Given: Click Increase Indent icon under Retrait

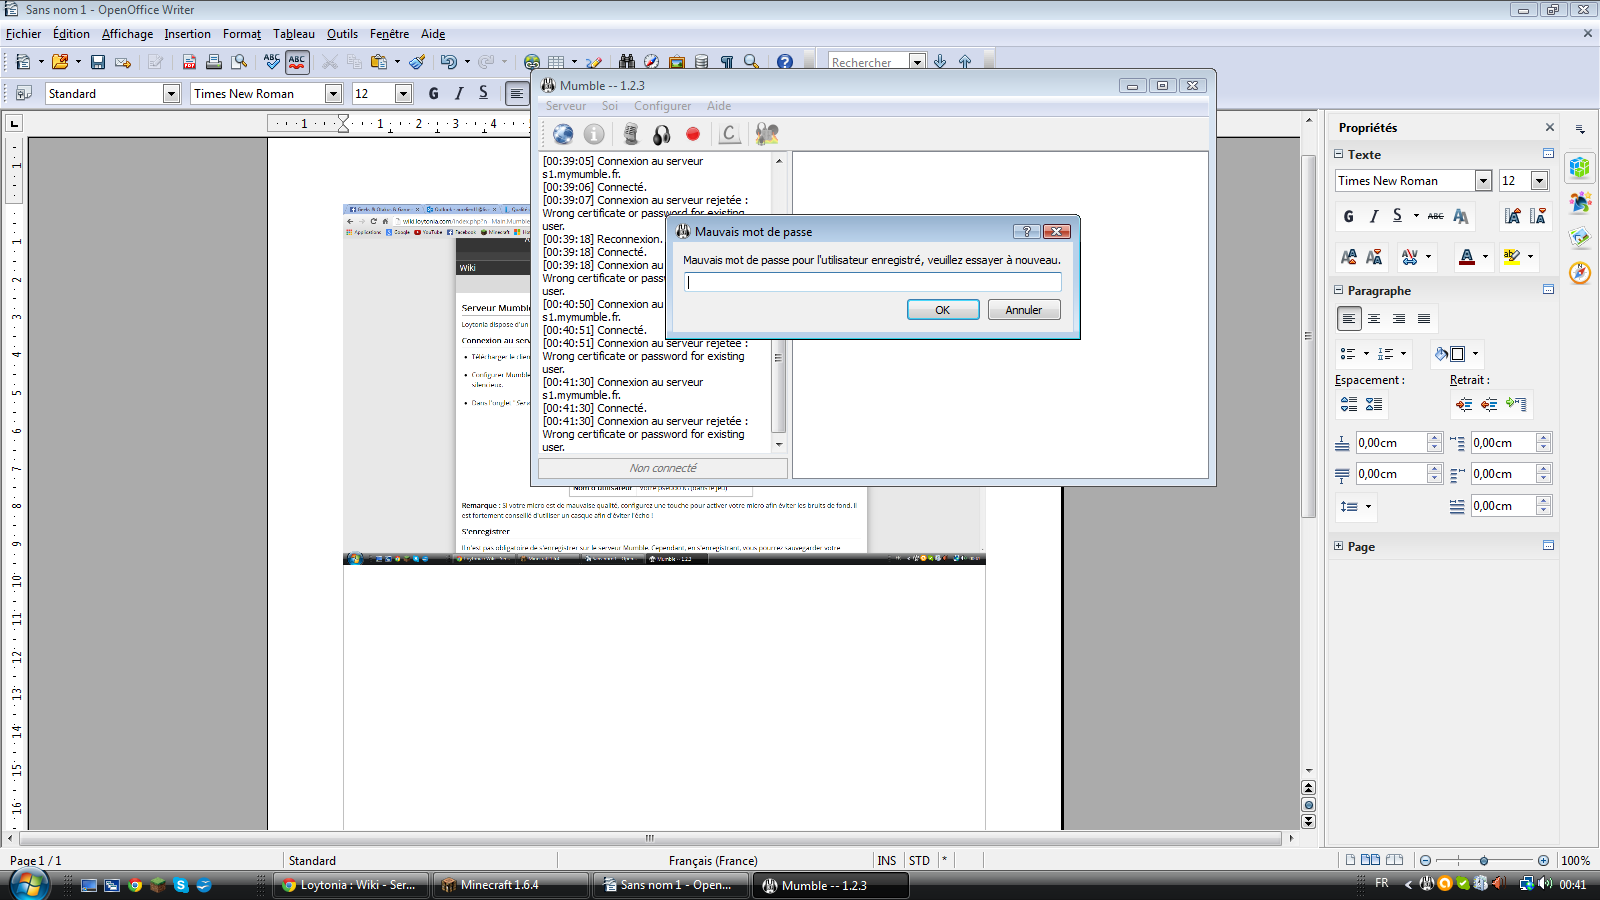Looking at the screenshot, I should 1464,404.
